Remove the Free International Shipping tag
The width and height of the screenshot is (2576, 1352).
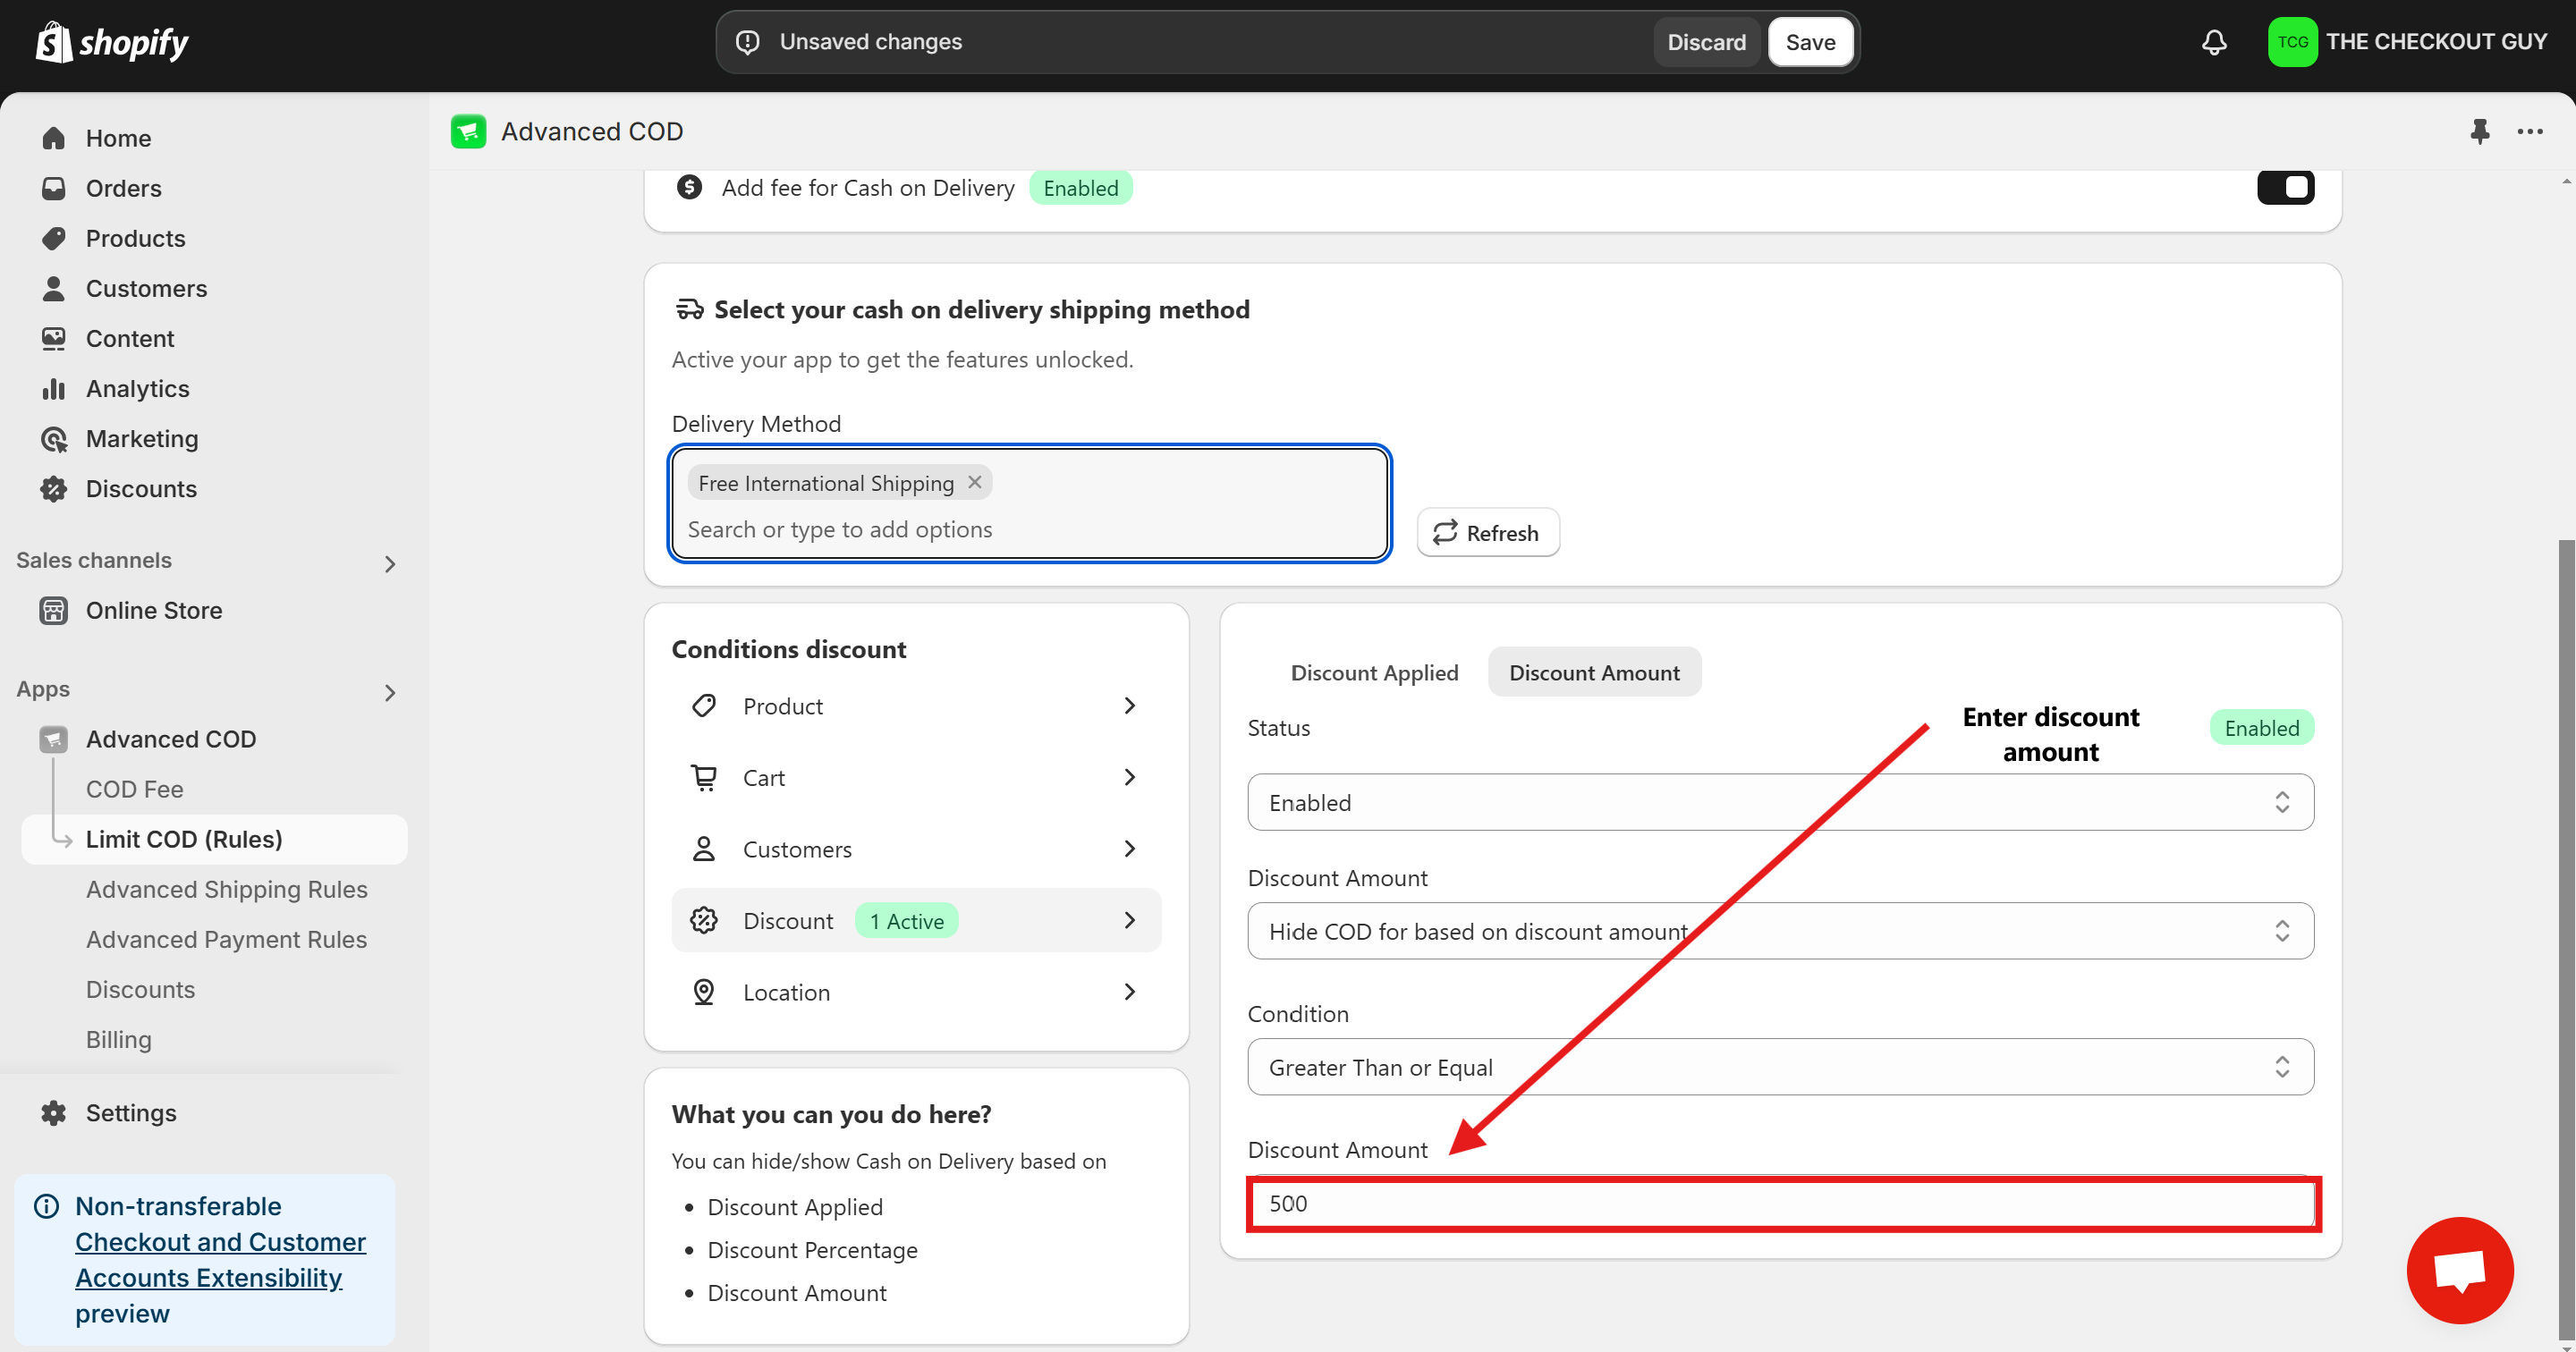pyautogui.click(x=974, y=482)
